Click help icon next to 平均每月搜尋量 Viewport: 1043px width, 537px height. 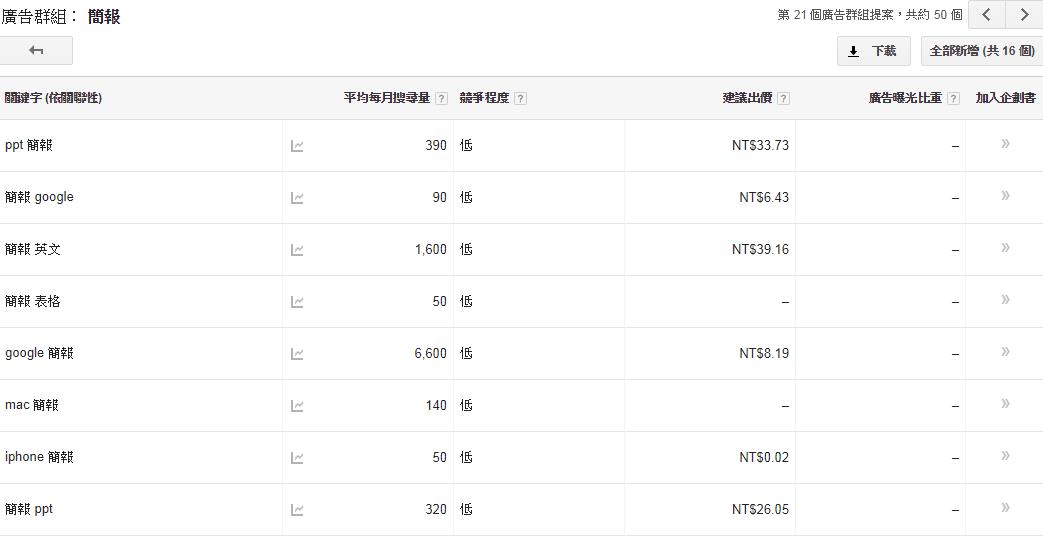[x=441, y=98]
